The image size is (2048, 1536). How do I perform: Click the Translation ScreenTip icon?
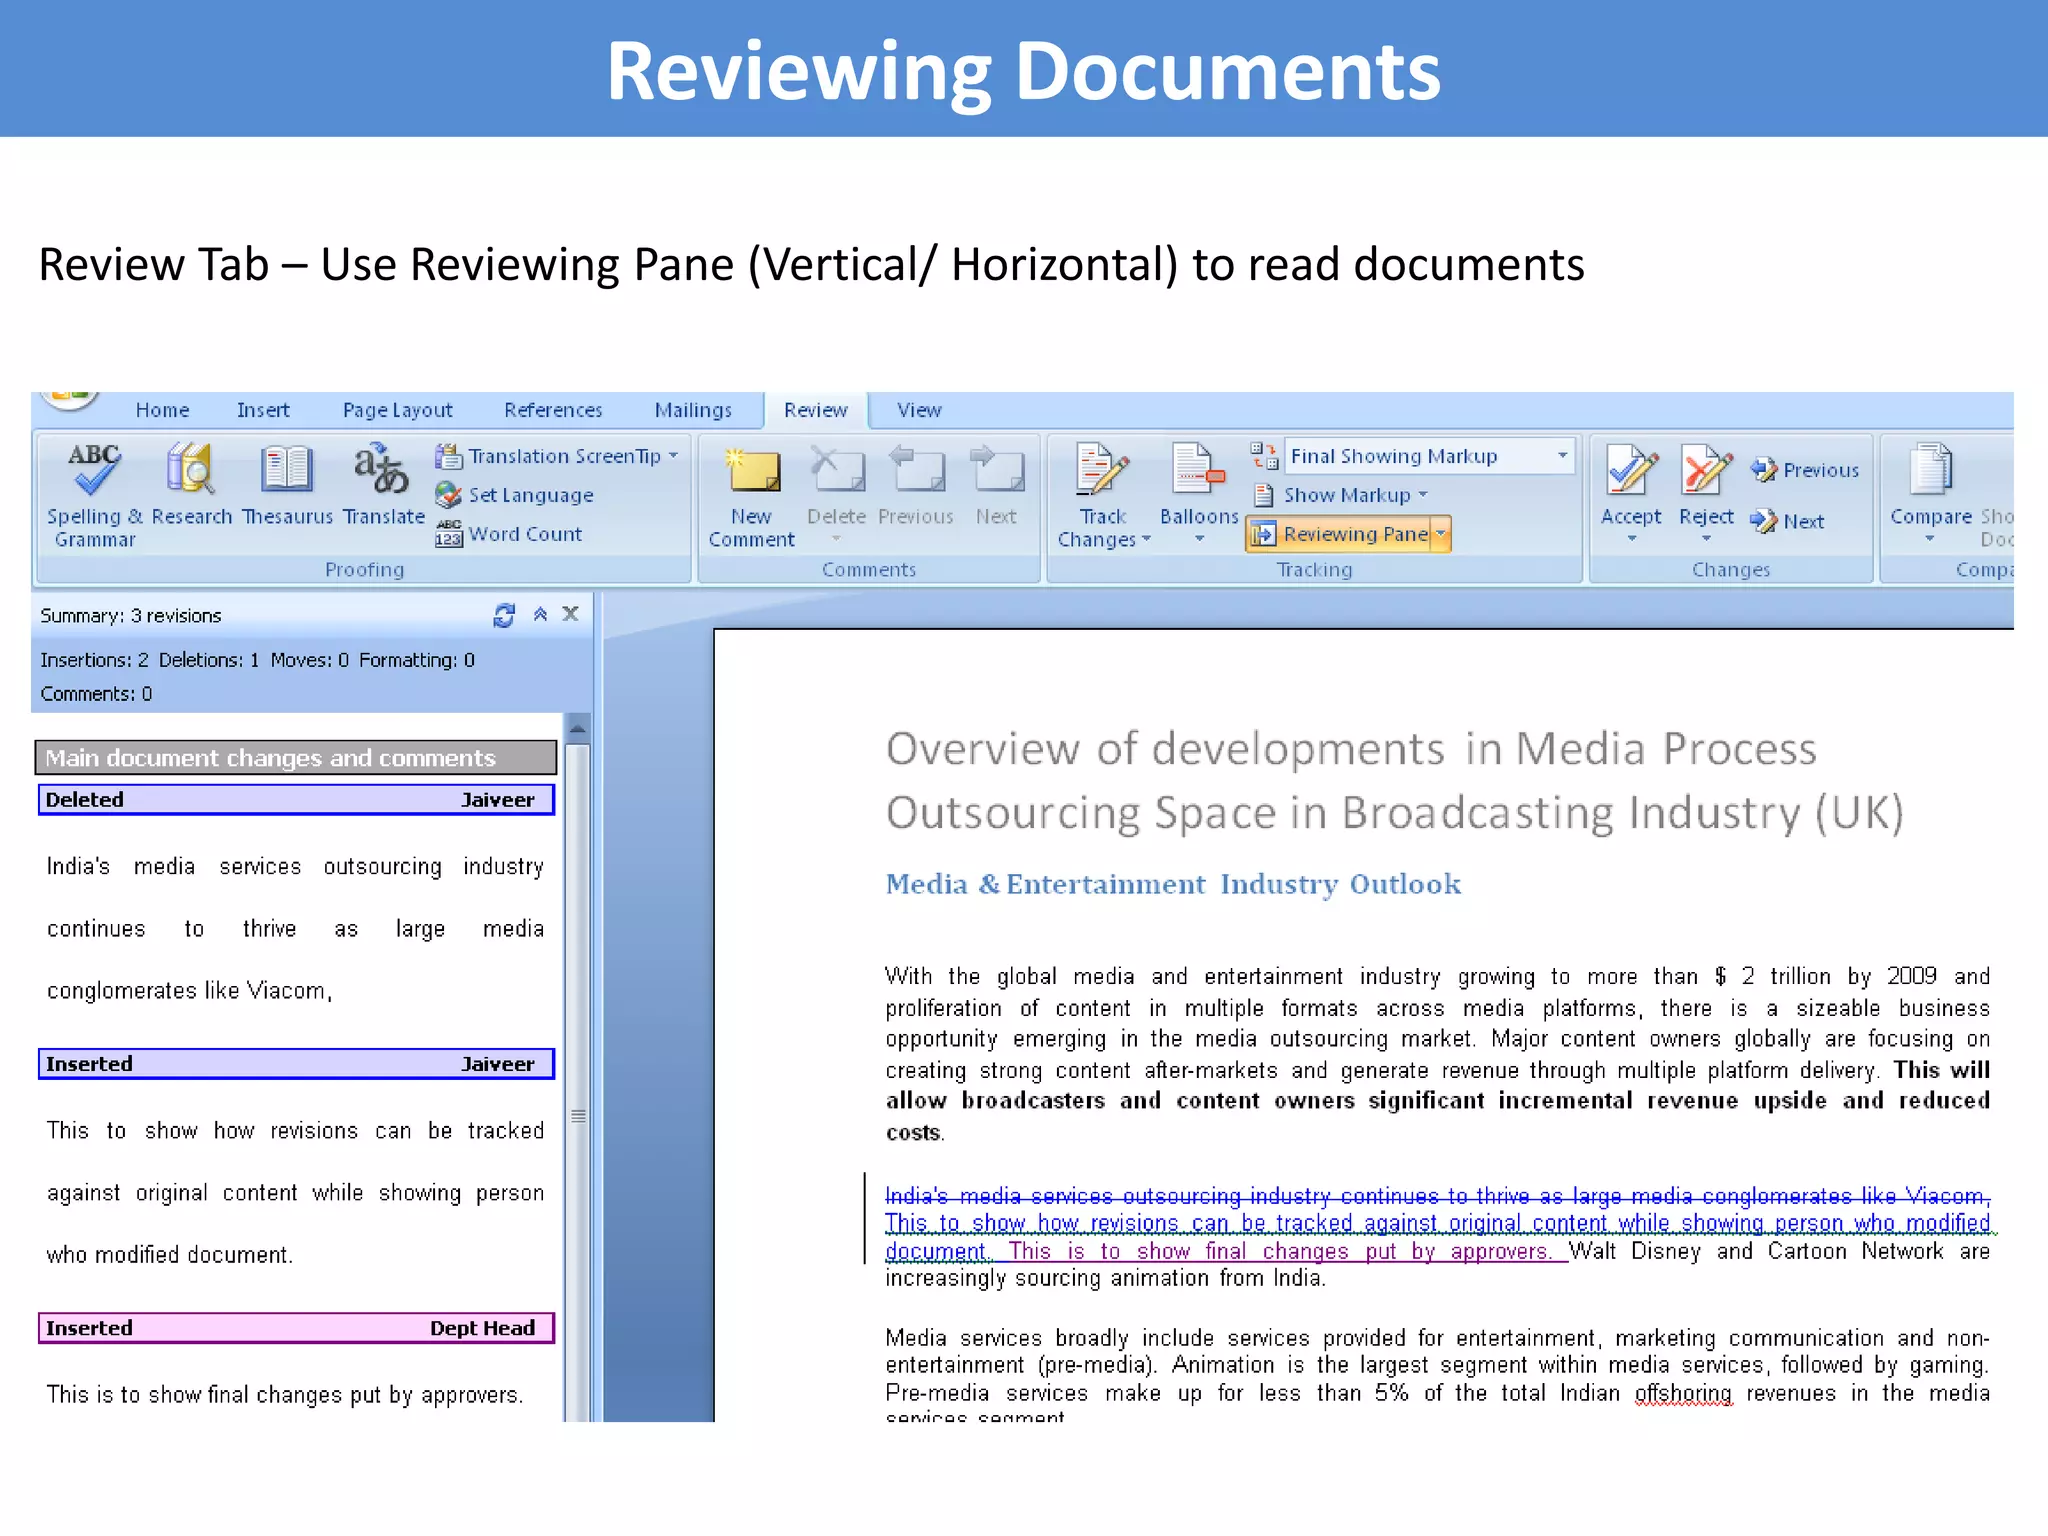coord(448,456)
